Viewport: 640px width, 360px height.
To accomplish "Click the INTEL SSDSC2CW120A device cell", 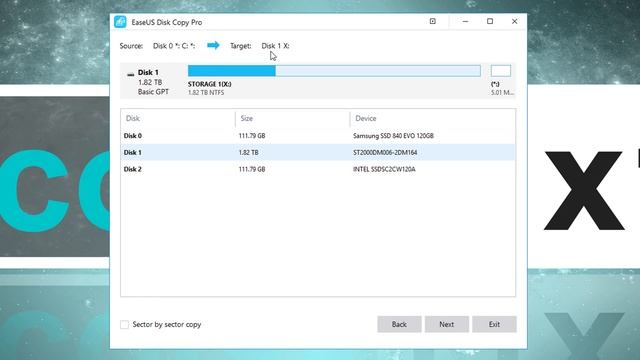I will (384, 169).
